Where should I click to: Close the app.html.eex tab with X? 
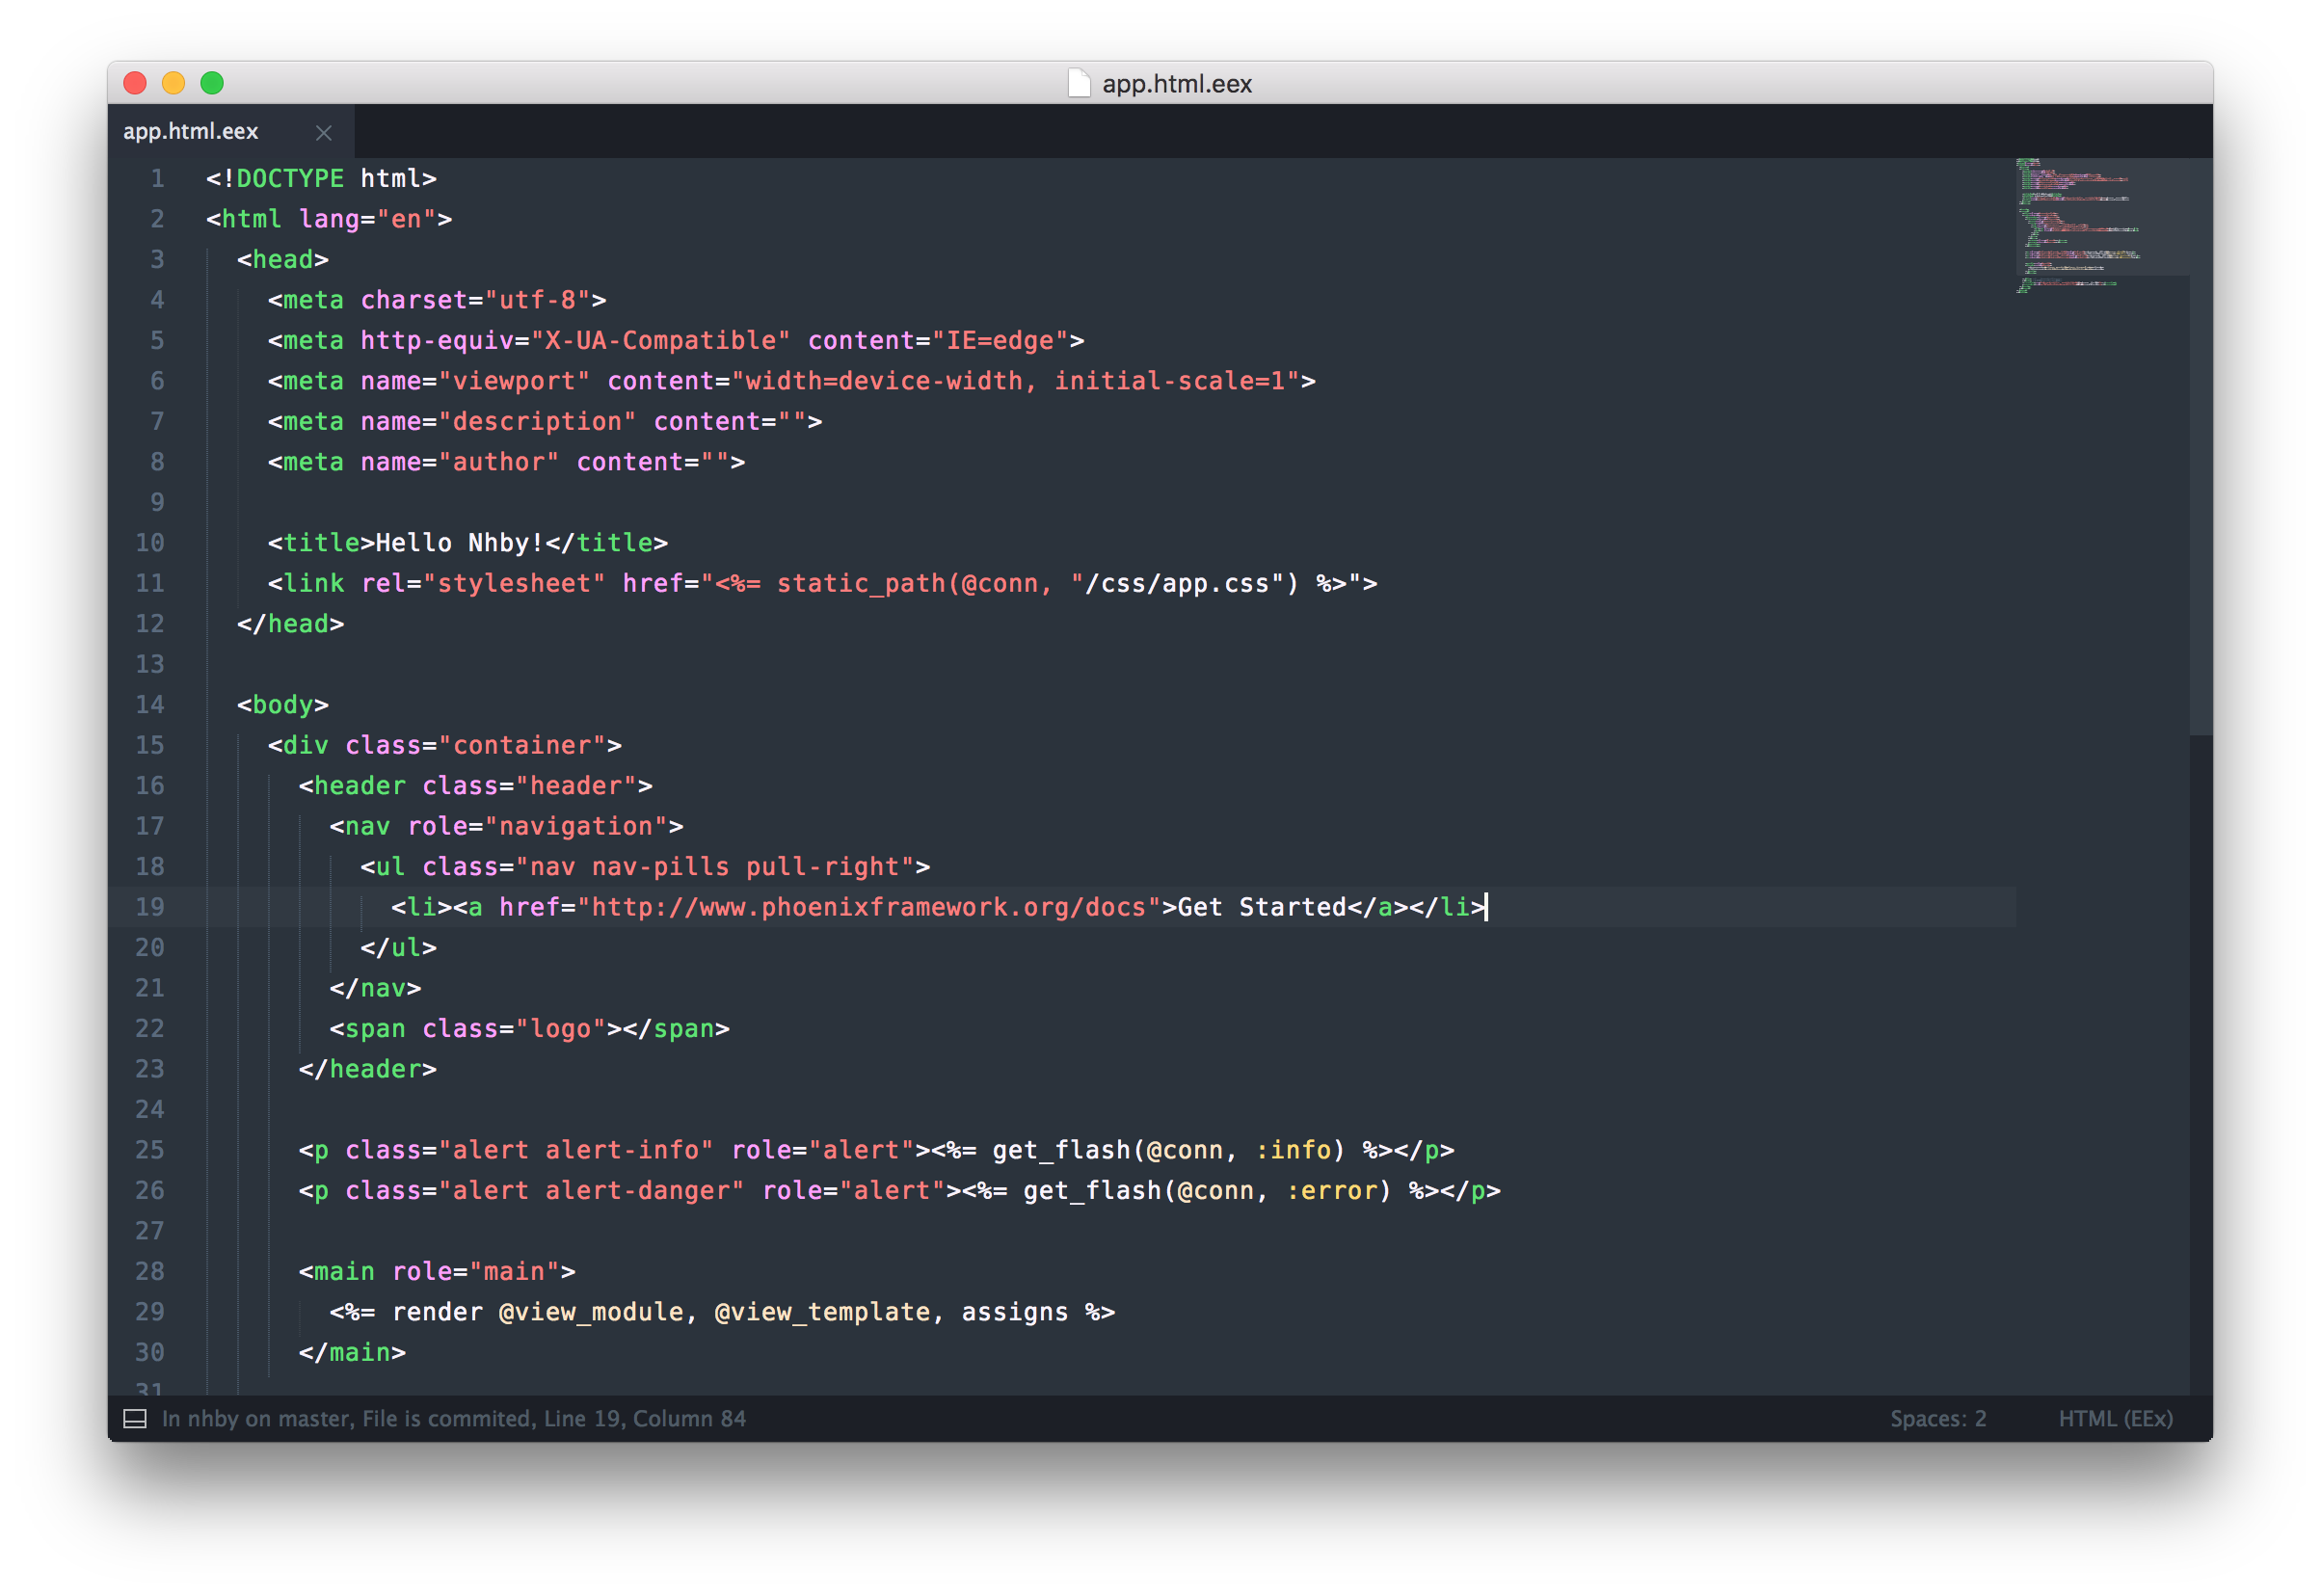click(x=323, y=132)
